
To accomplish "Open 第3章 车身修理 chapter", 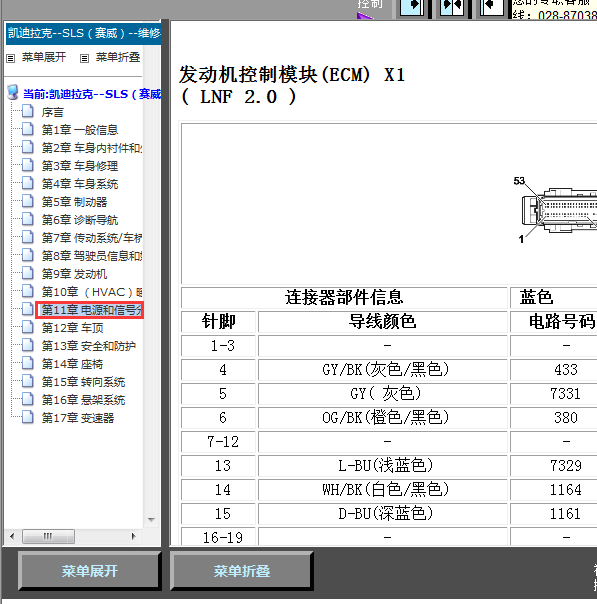I will tap(80, 166).
